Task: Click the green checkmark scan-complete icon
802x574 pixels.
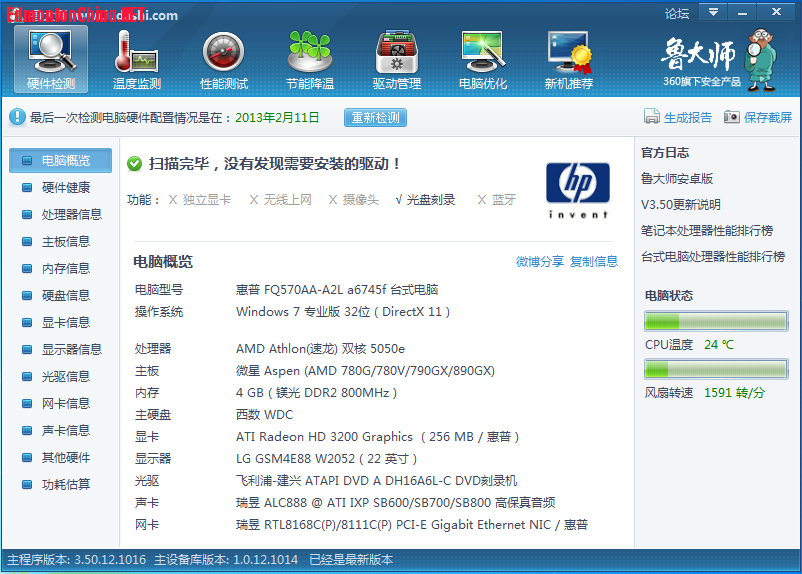Action: pos(135,164)
